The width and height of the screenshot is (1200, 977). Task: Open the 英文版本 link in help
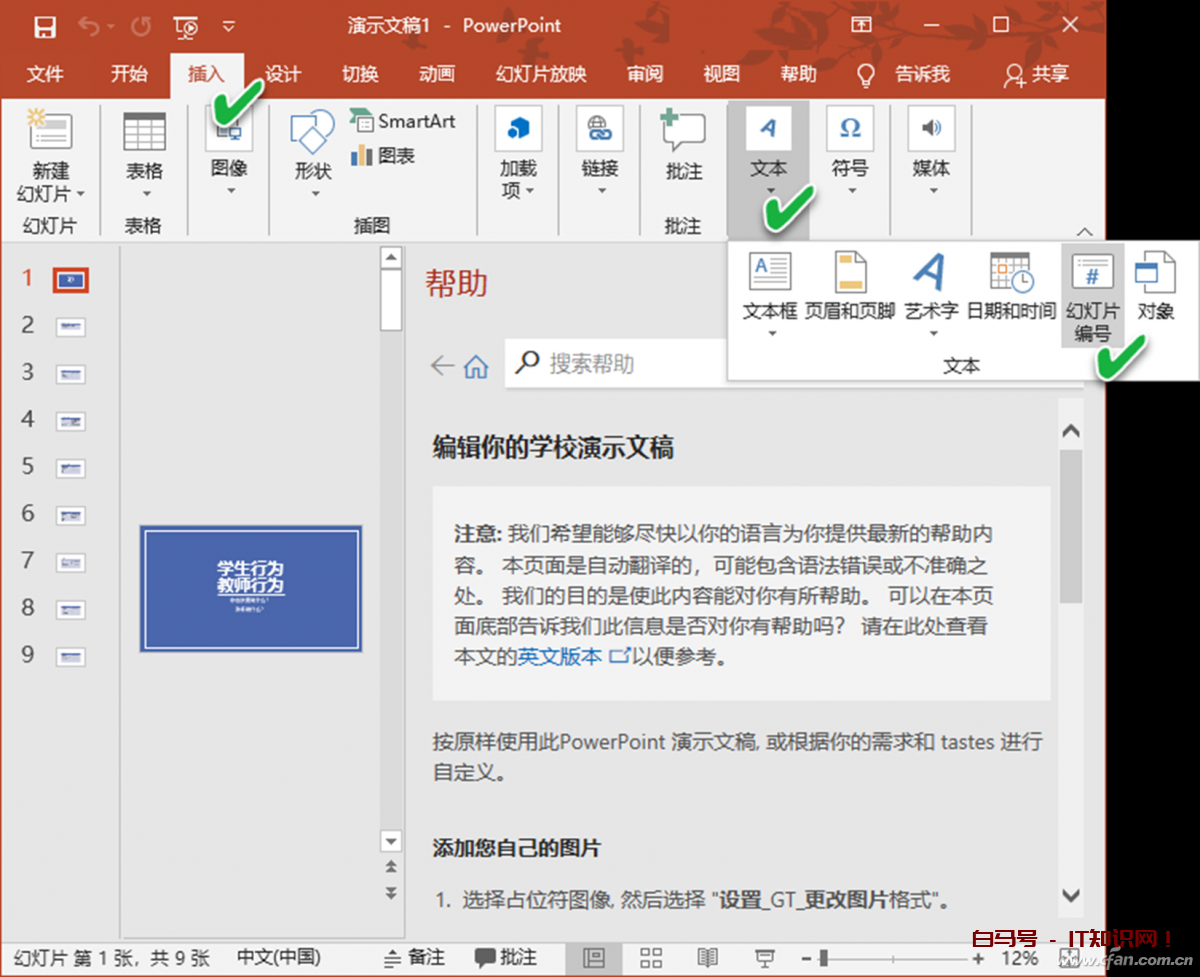560,657
